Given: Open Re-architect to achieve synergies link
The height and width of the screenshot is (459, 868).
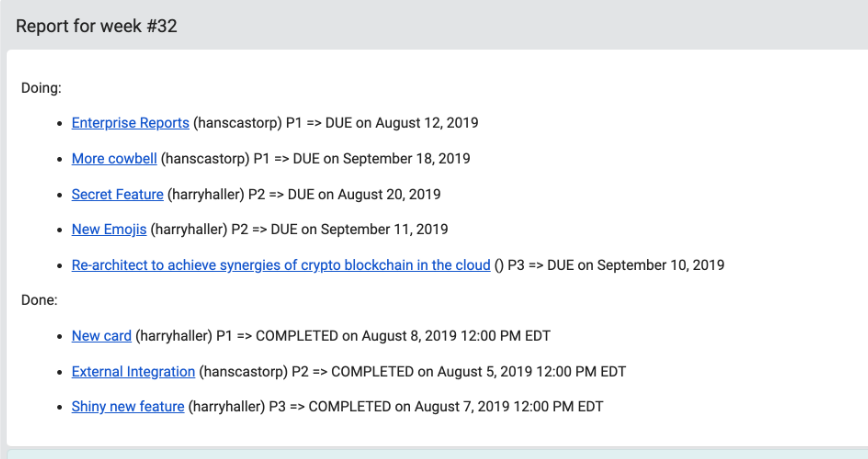Looking at the screenshot, I should 281,265.
